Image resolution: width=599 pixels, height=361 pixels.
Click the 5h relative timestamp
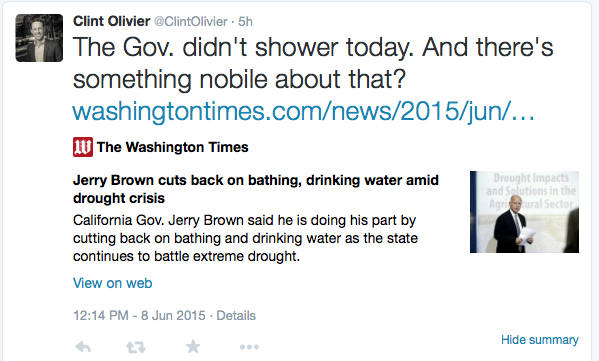tap(245, 21)
